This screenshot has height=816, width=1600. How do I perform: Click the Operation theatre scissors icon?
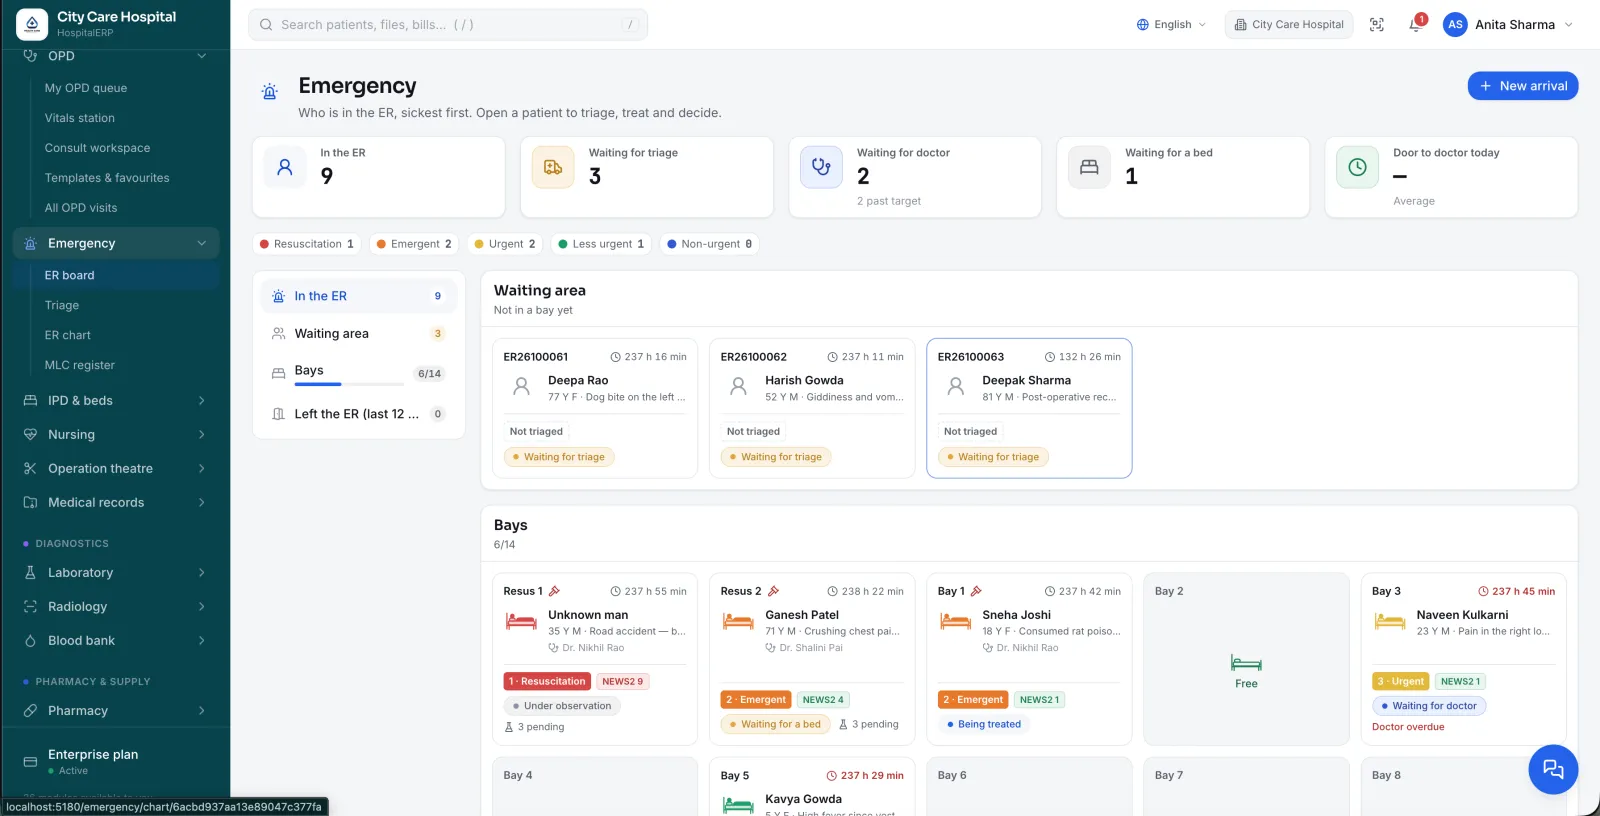[30, 469]
